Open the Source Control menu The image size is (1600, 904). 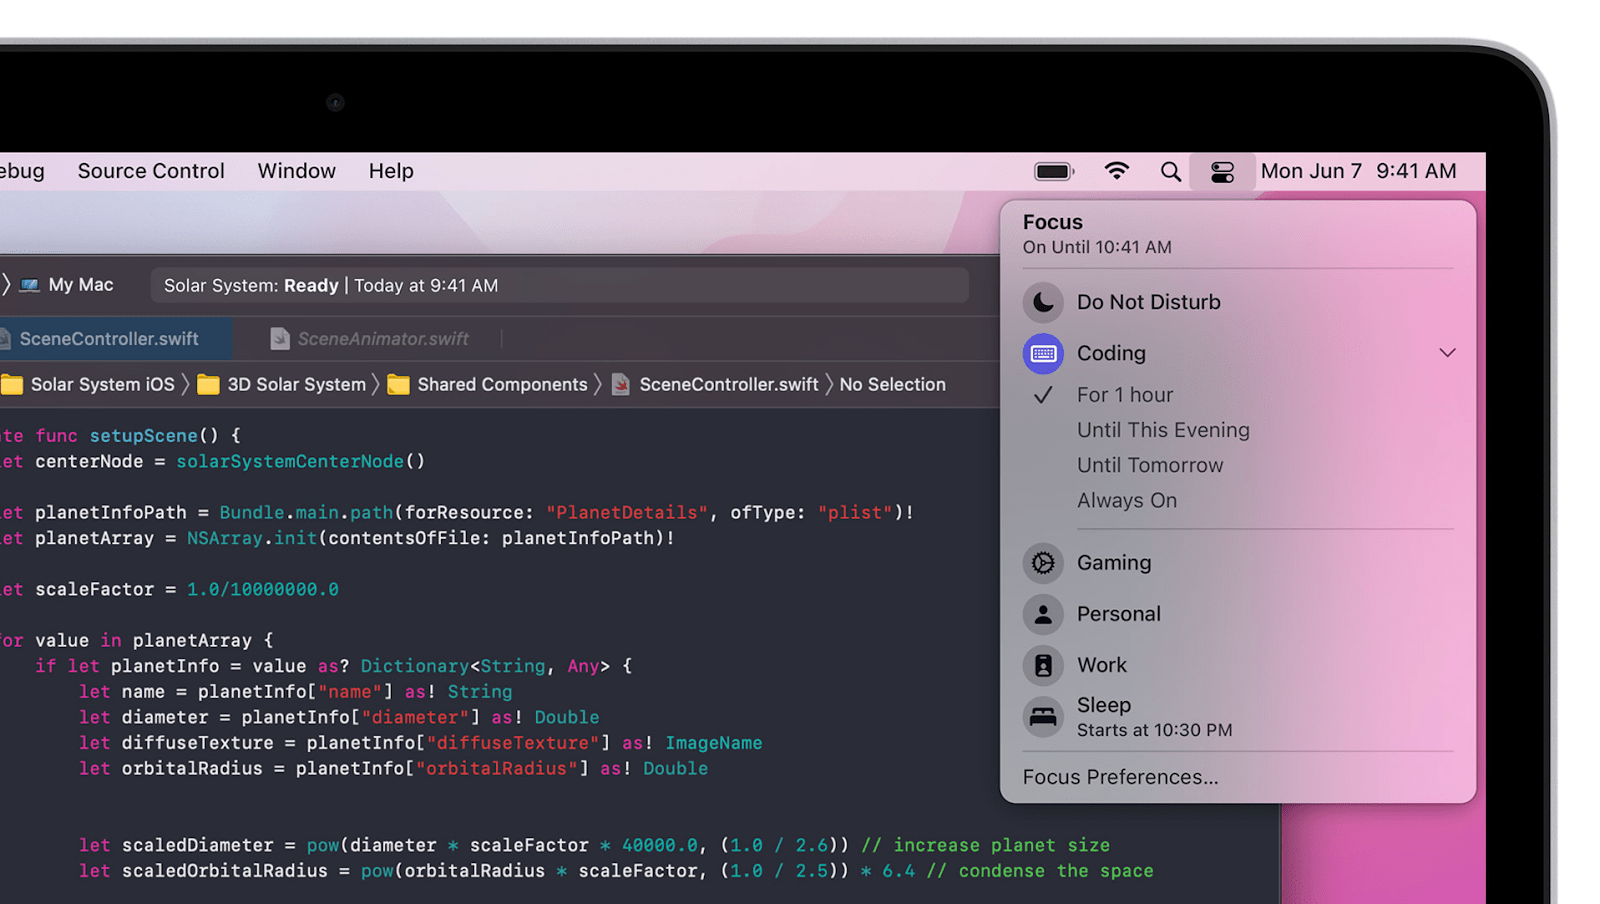click(x=151, y=171)
